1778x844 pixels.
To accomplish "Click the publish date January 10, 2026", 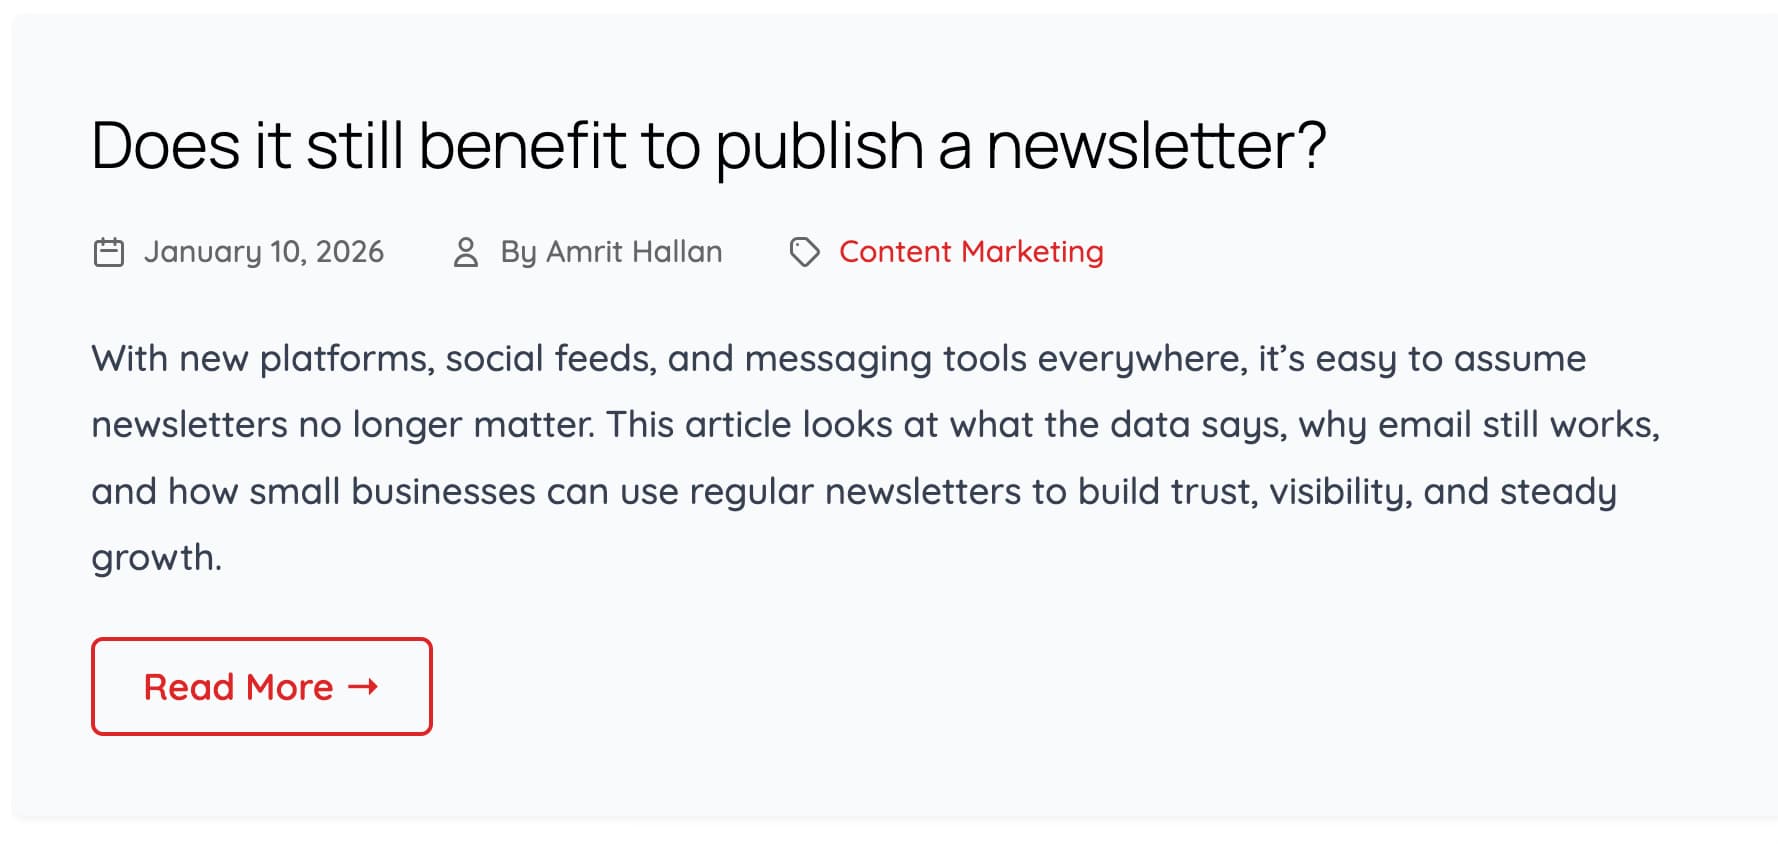I will click(x=263, y=252).
